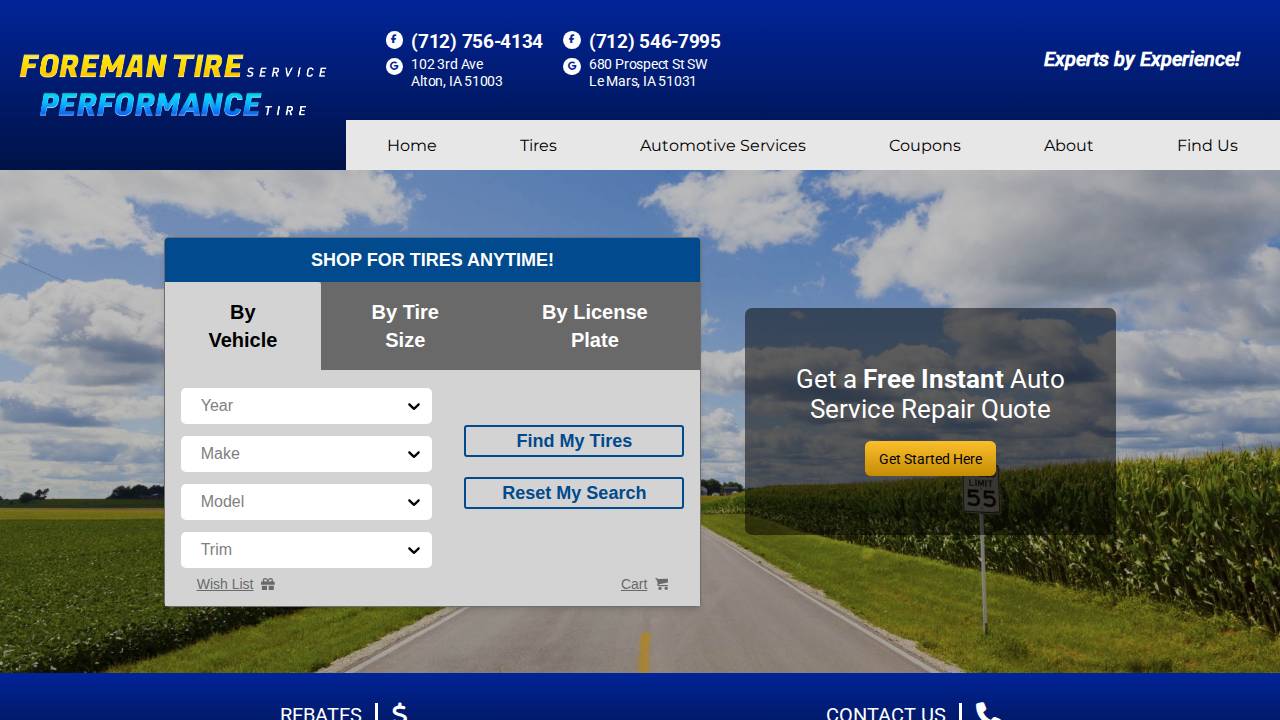Open the Model dropdown
This screenshot has height=720, width=1280.
(306, 502)
